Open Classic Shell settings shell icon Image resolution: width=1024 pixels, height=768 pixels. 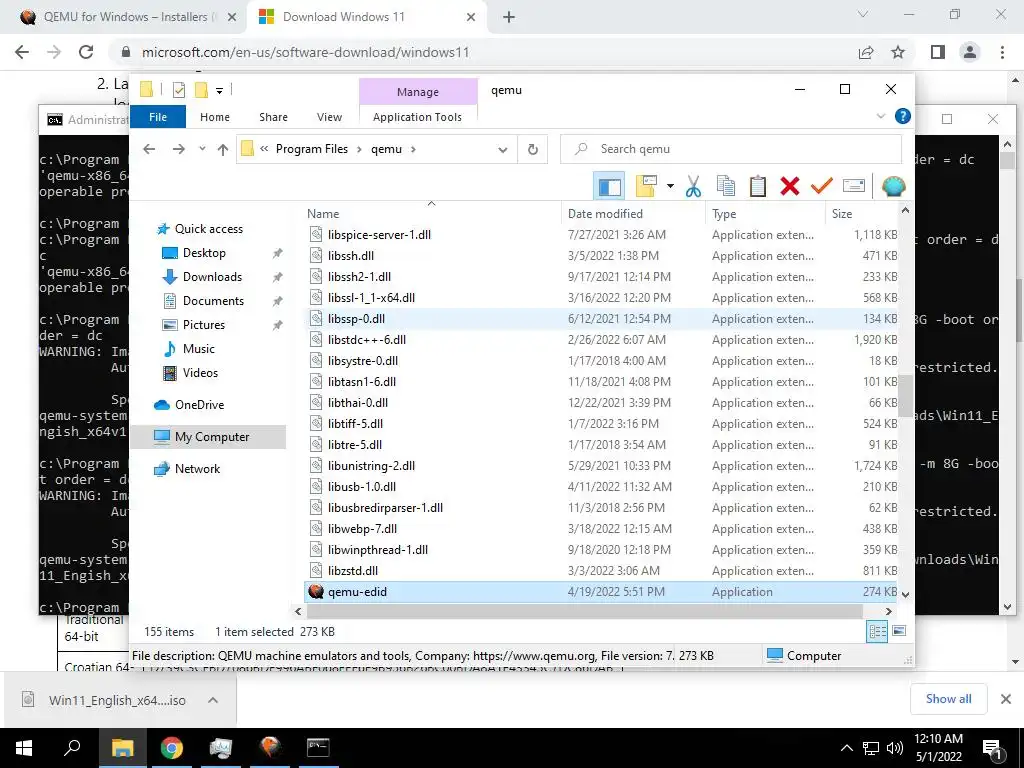click(893, 187)
